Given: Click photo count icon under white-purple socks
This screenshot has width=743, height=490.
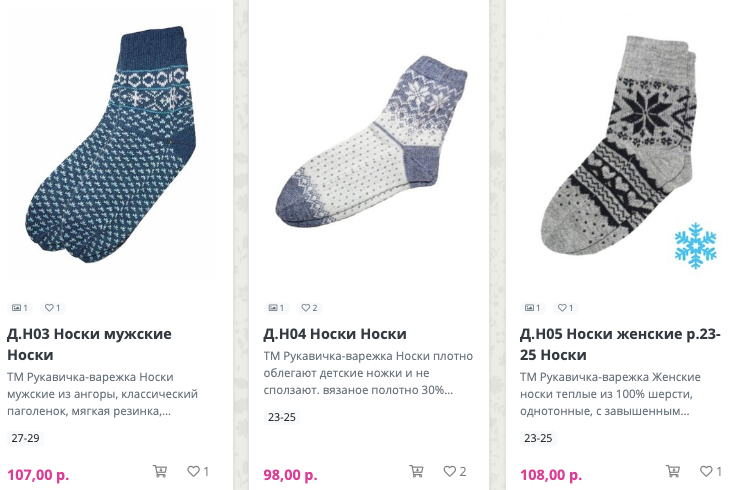Looking at the screenshot, I should coord(276,308).
